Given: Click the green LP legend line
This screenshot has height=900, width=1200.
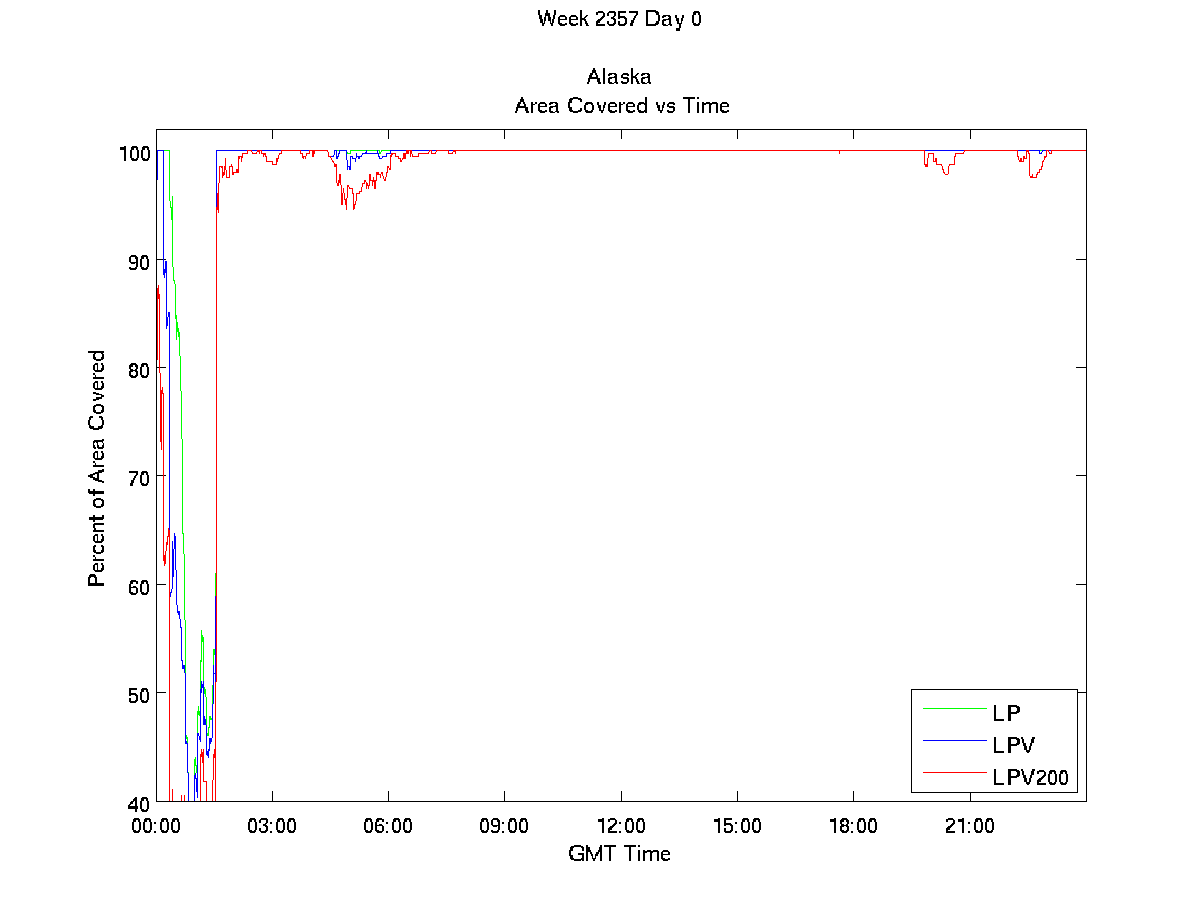Looking at the screenshot, I should tap(953, 709).
